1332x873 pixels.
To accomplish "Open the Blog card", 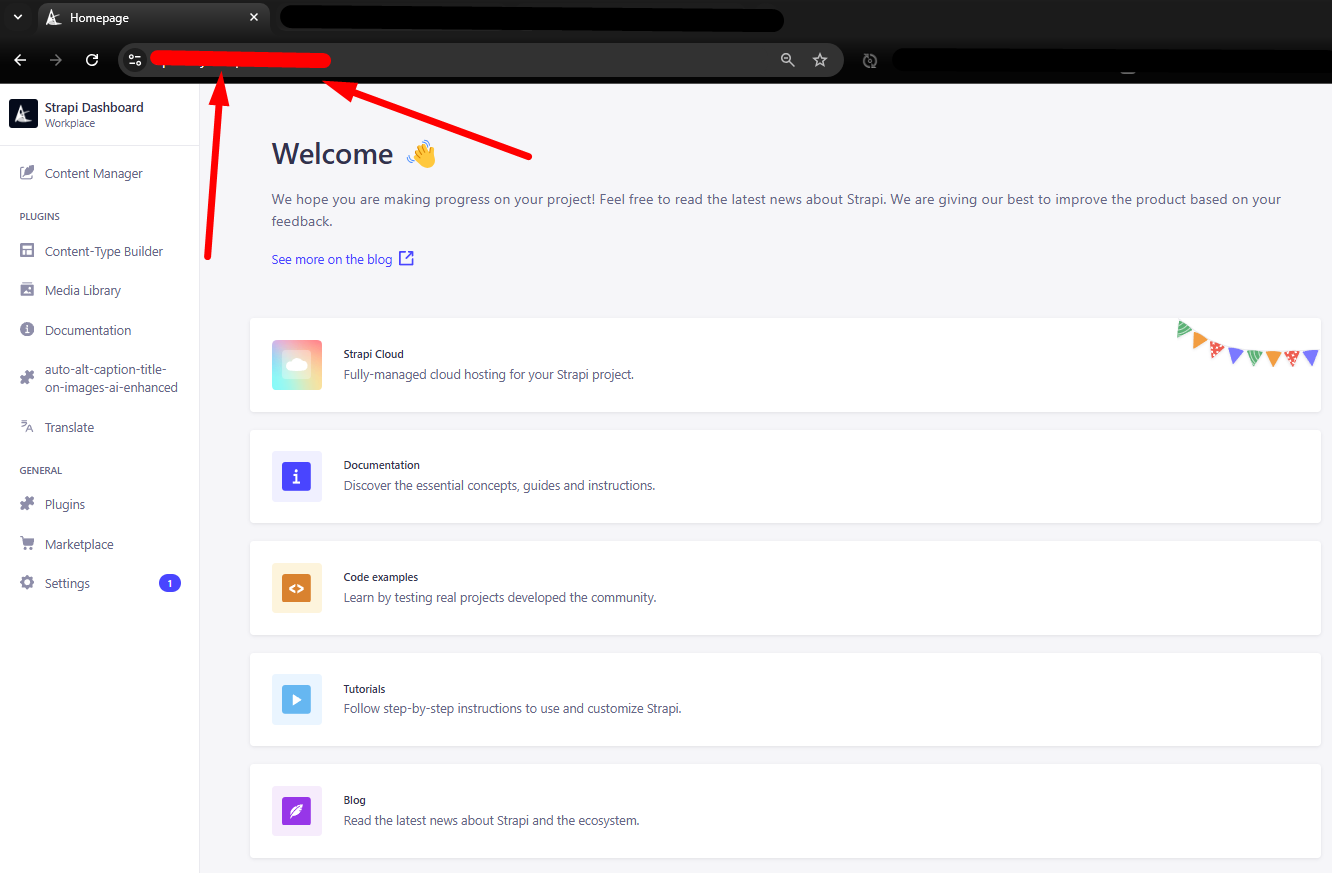I will [x=785, y=811].
